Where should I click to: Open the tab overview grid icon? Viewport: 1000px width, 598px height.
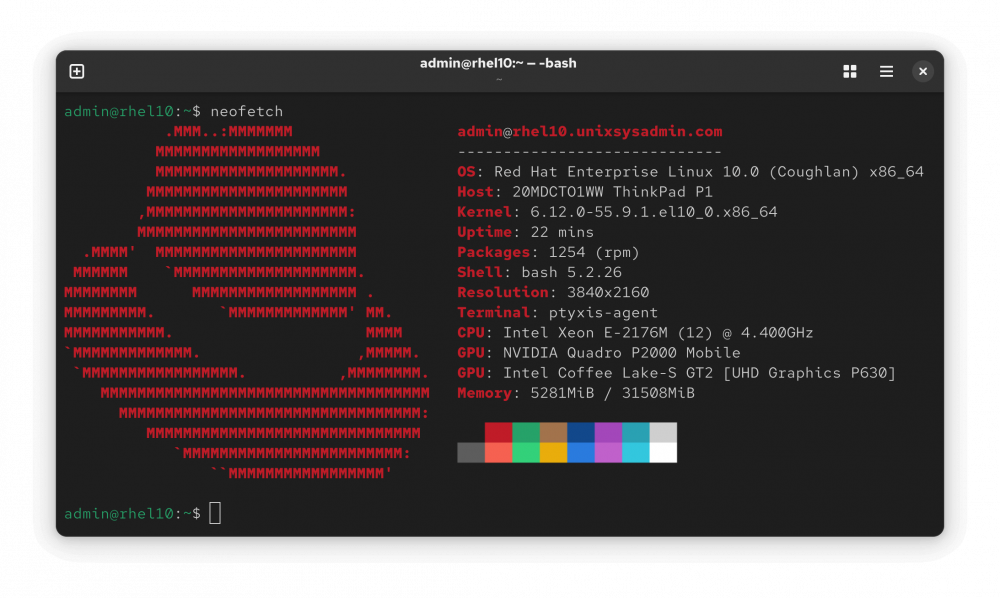click(849, 71)
